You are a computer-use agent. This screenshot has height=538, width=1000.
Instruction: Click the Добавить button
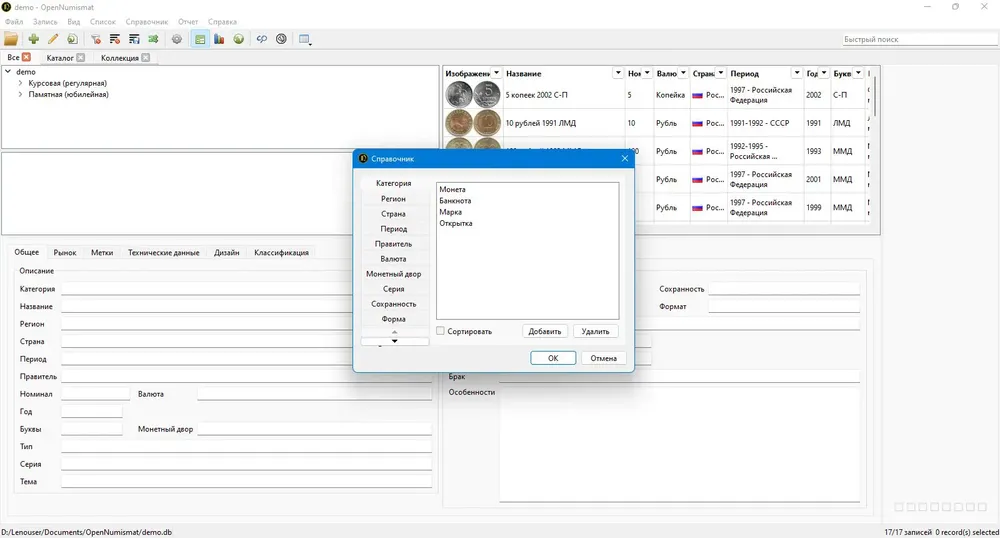click(545, 331)
